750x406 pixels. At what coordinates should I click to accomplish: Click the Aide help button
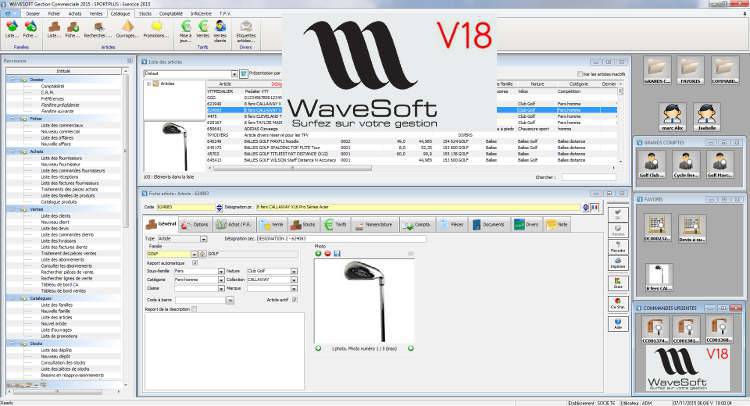[618, 324]
